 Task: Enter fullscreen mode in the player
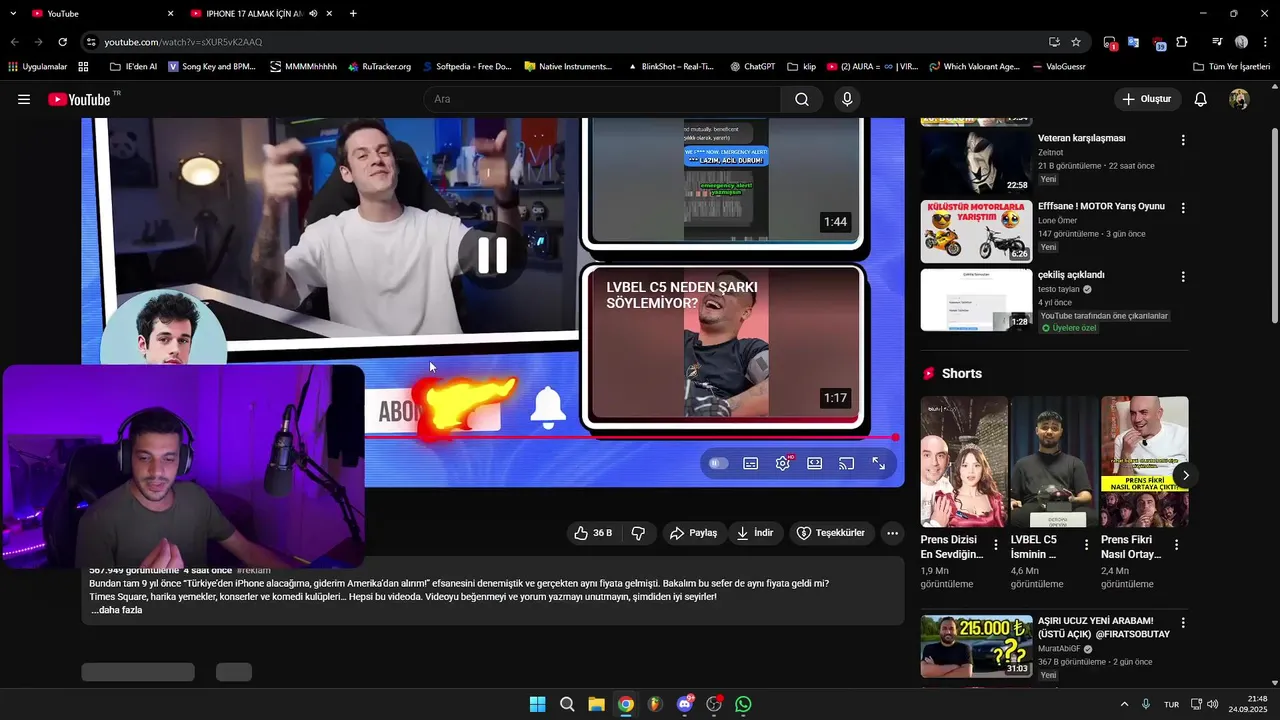tap(879, 463)
